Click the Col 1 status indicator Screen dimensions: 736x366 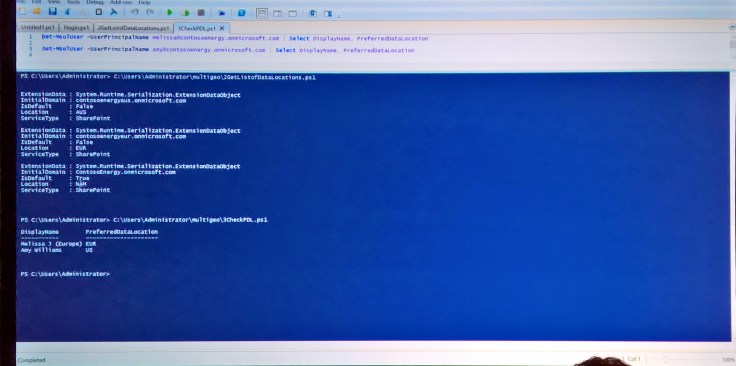point(634,359)
